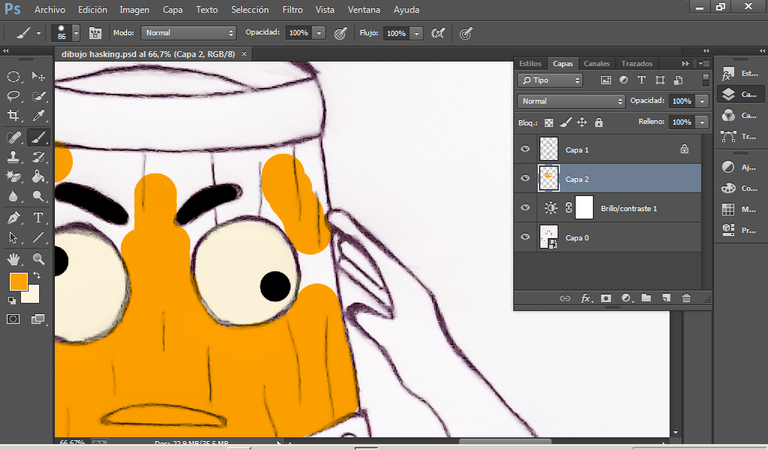Select the Path Selection tool

click(x=13, y=237)
